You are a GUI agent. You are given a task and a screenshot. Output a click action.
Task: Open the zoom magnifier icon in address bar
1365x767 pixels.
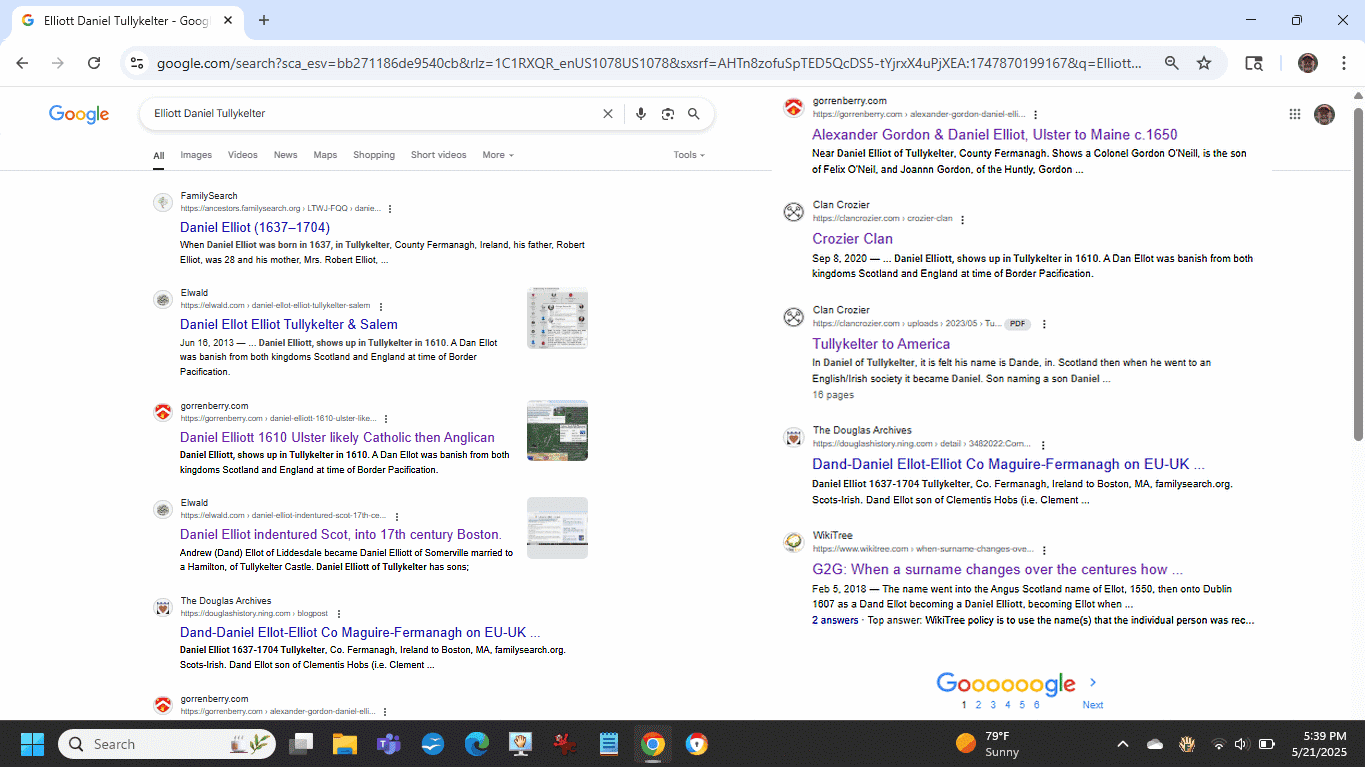1172,63
